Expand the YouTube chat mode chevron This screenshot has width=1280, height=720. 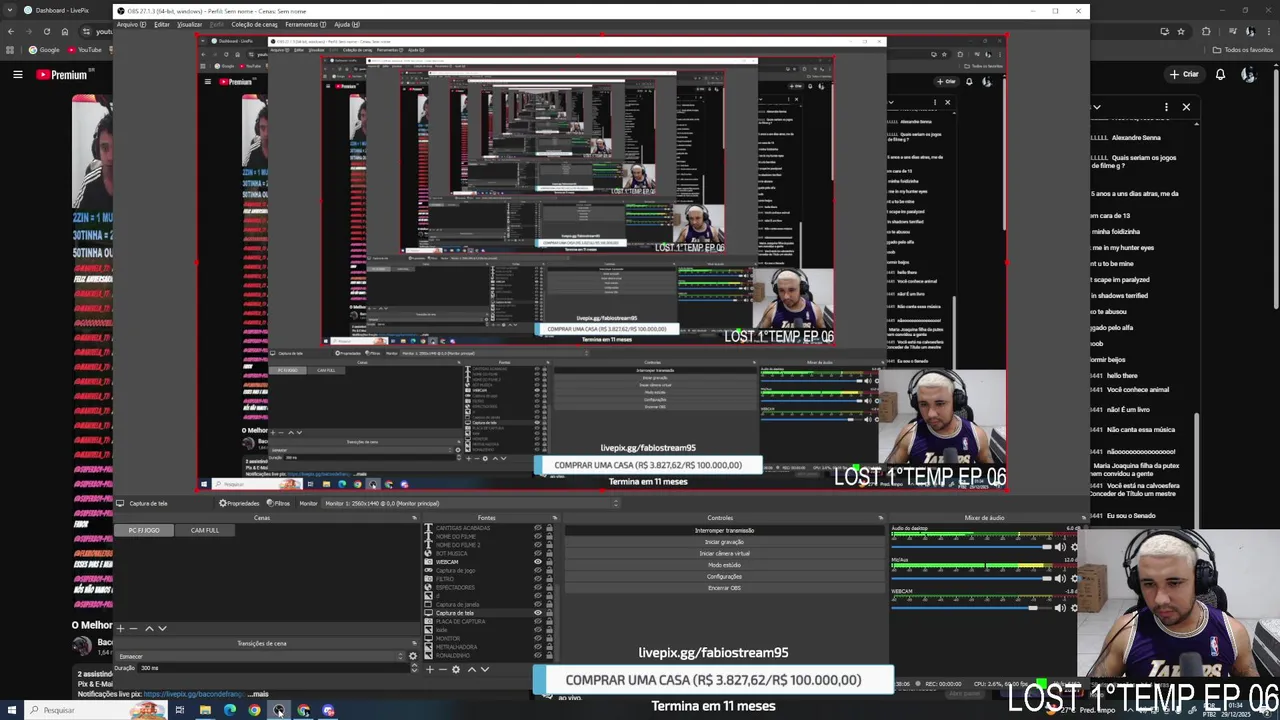click(1096, 107)
